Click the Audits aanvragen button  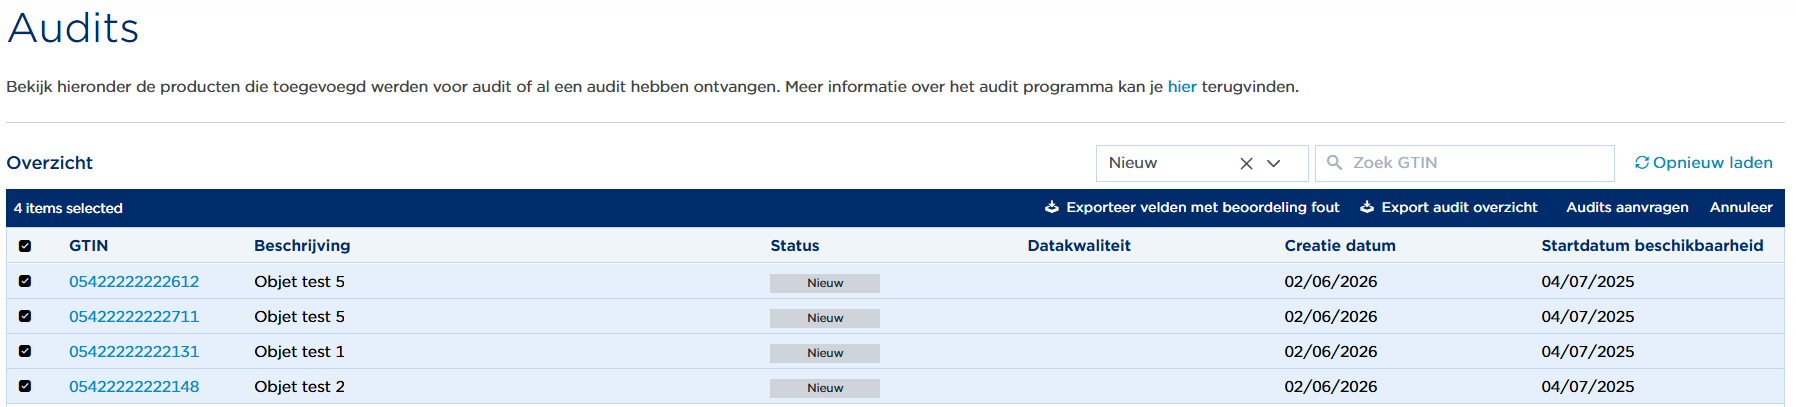(x=1627, y=207)
